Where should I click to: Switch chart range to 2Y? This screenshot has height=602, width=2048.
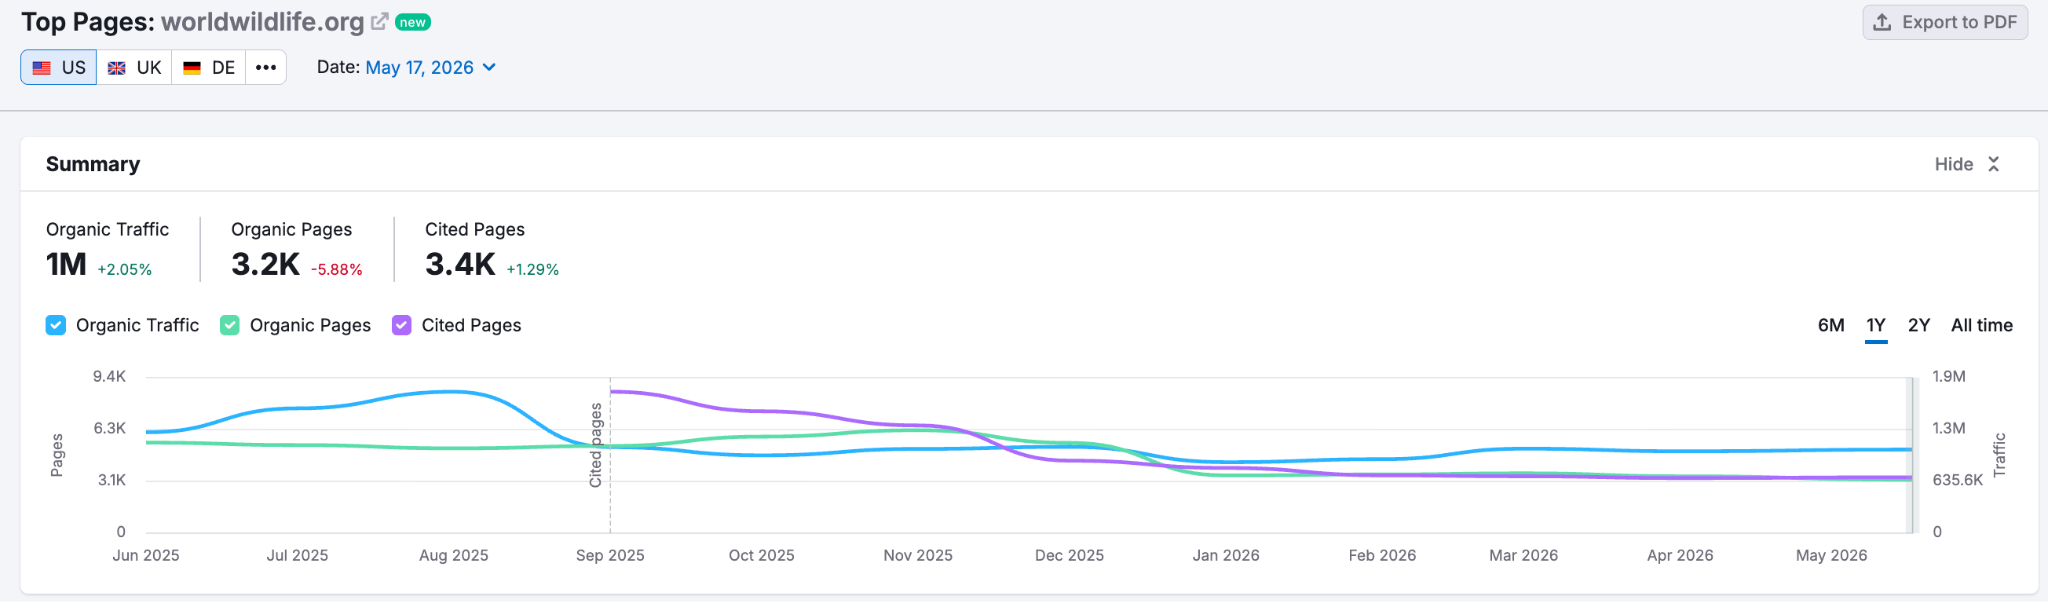(1919, 325)
